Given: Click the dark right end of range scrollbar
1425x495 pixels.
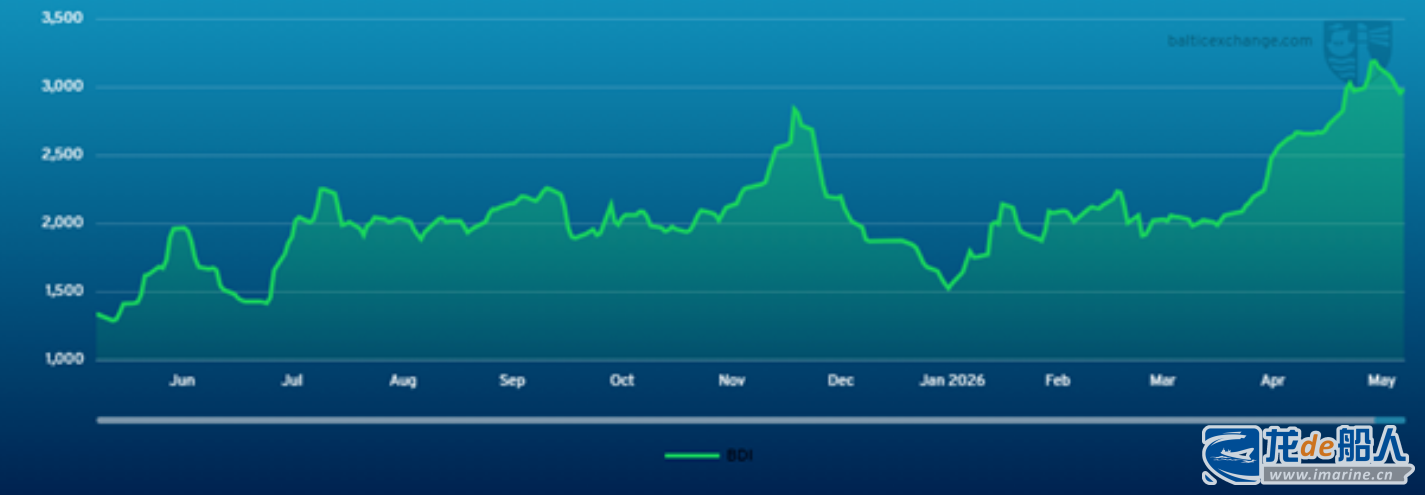Looking at the screenshot, I should (1390, 420).
